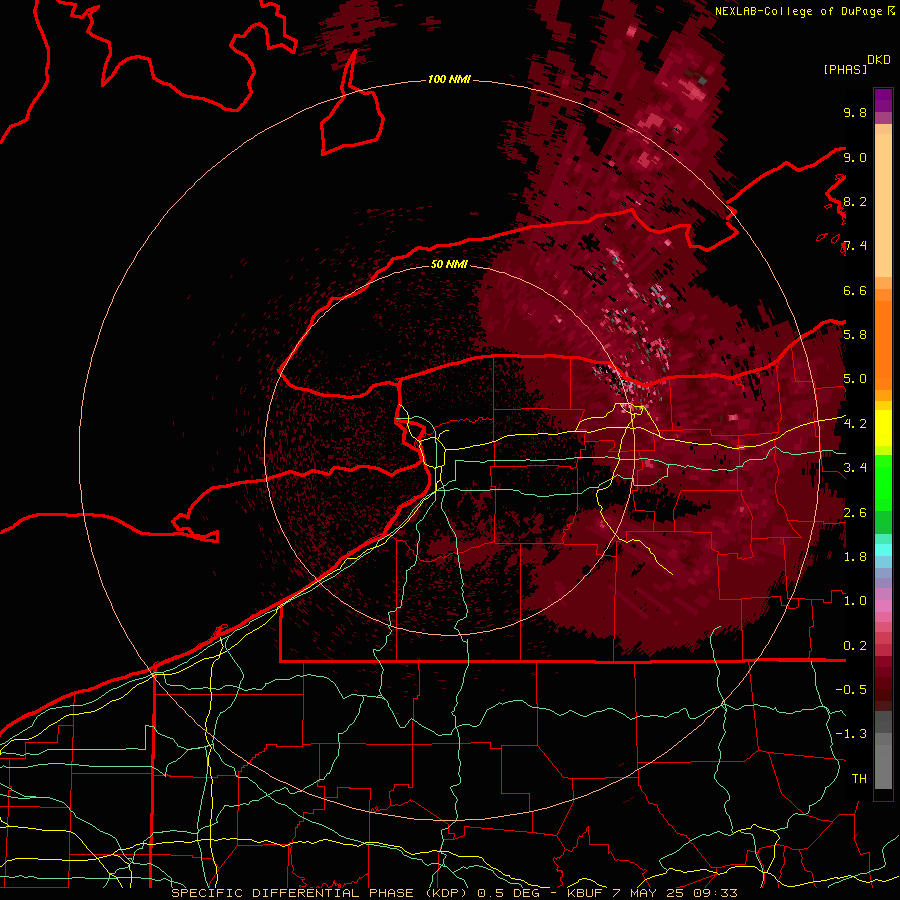Click the 5.8 scale value
This screenshot has width=900, height=900.
click(855, 335)
